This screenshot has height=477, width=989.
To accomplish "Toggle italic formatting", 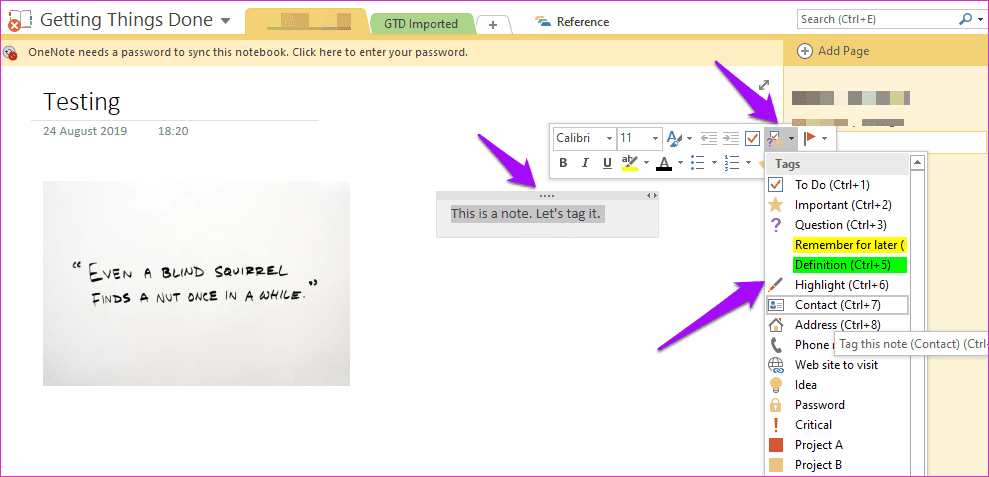I will pyautogui.click(x=585, y=163).
